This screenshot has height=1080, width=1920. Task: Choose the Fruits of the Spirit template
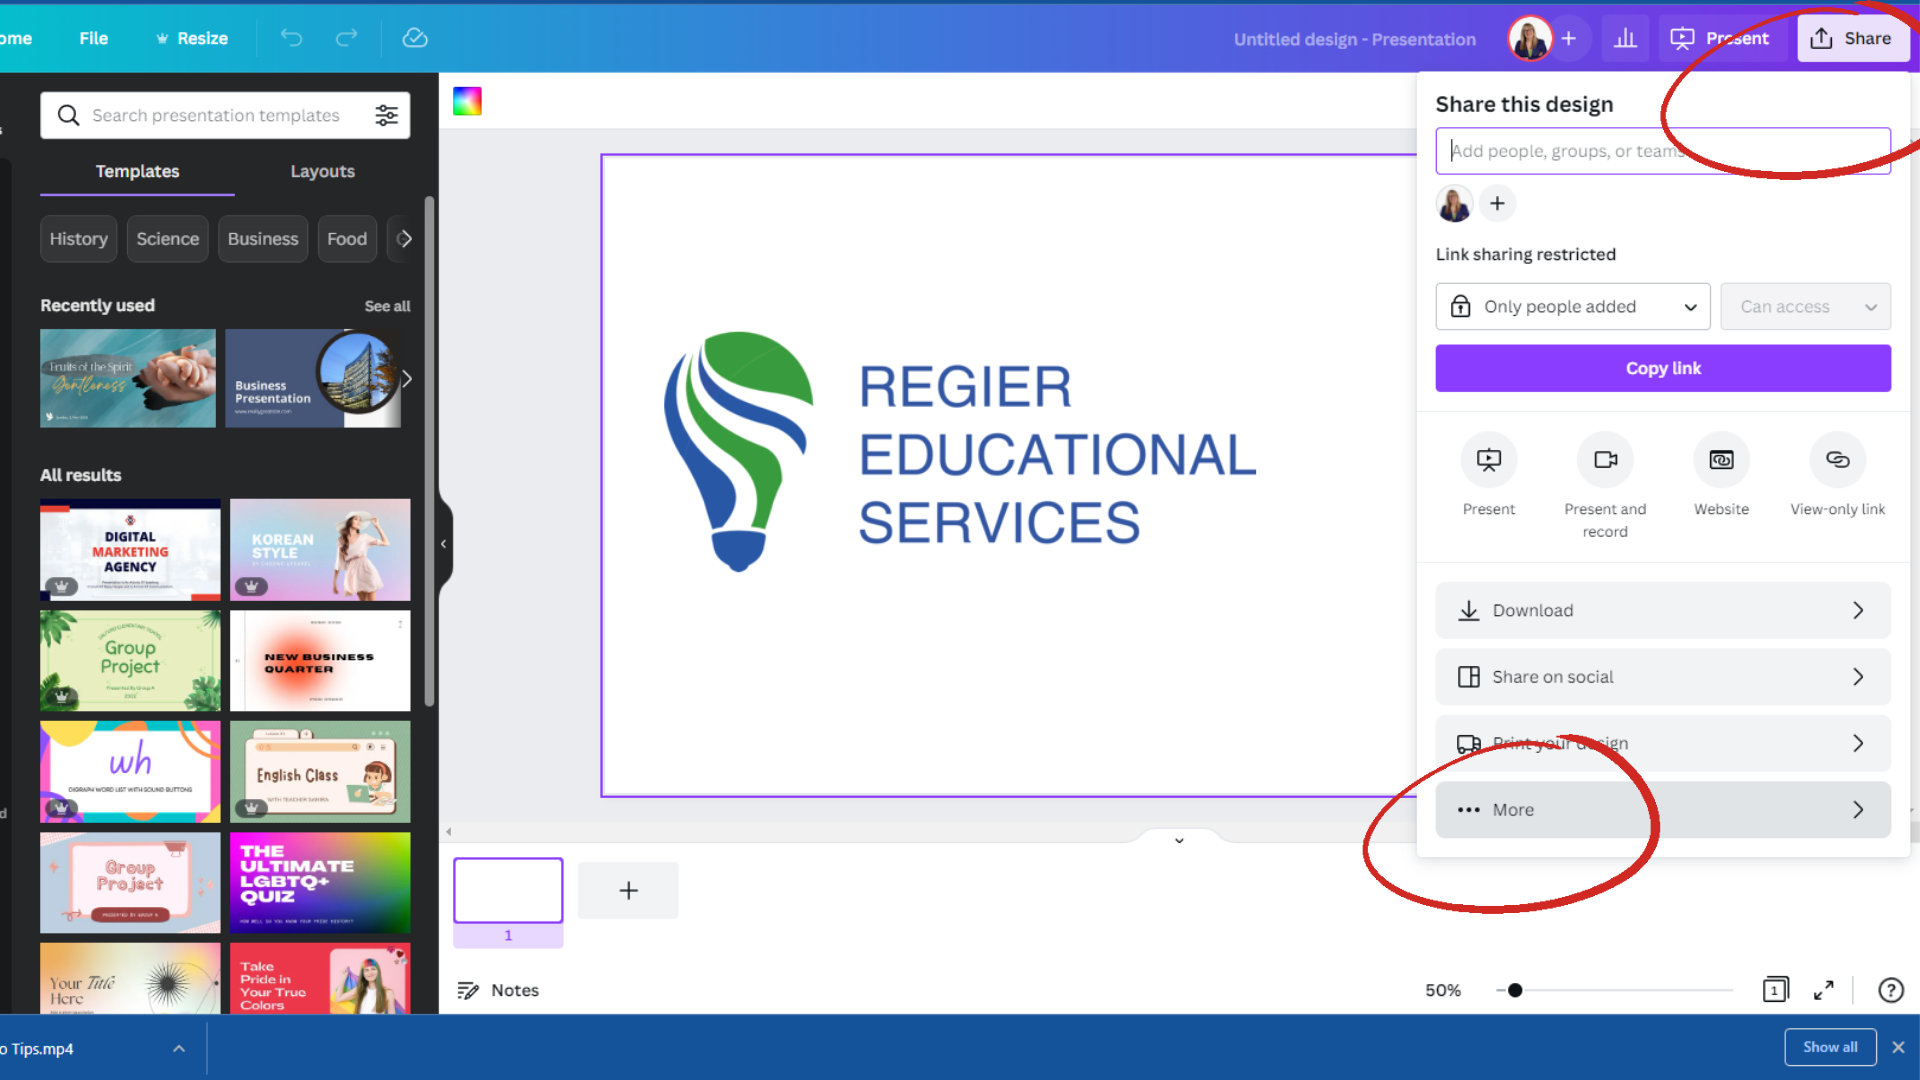click(128, 379)
